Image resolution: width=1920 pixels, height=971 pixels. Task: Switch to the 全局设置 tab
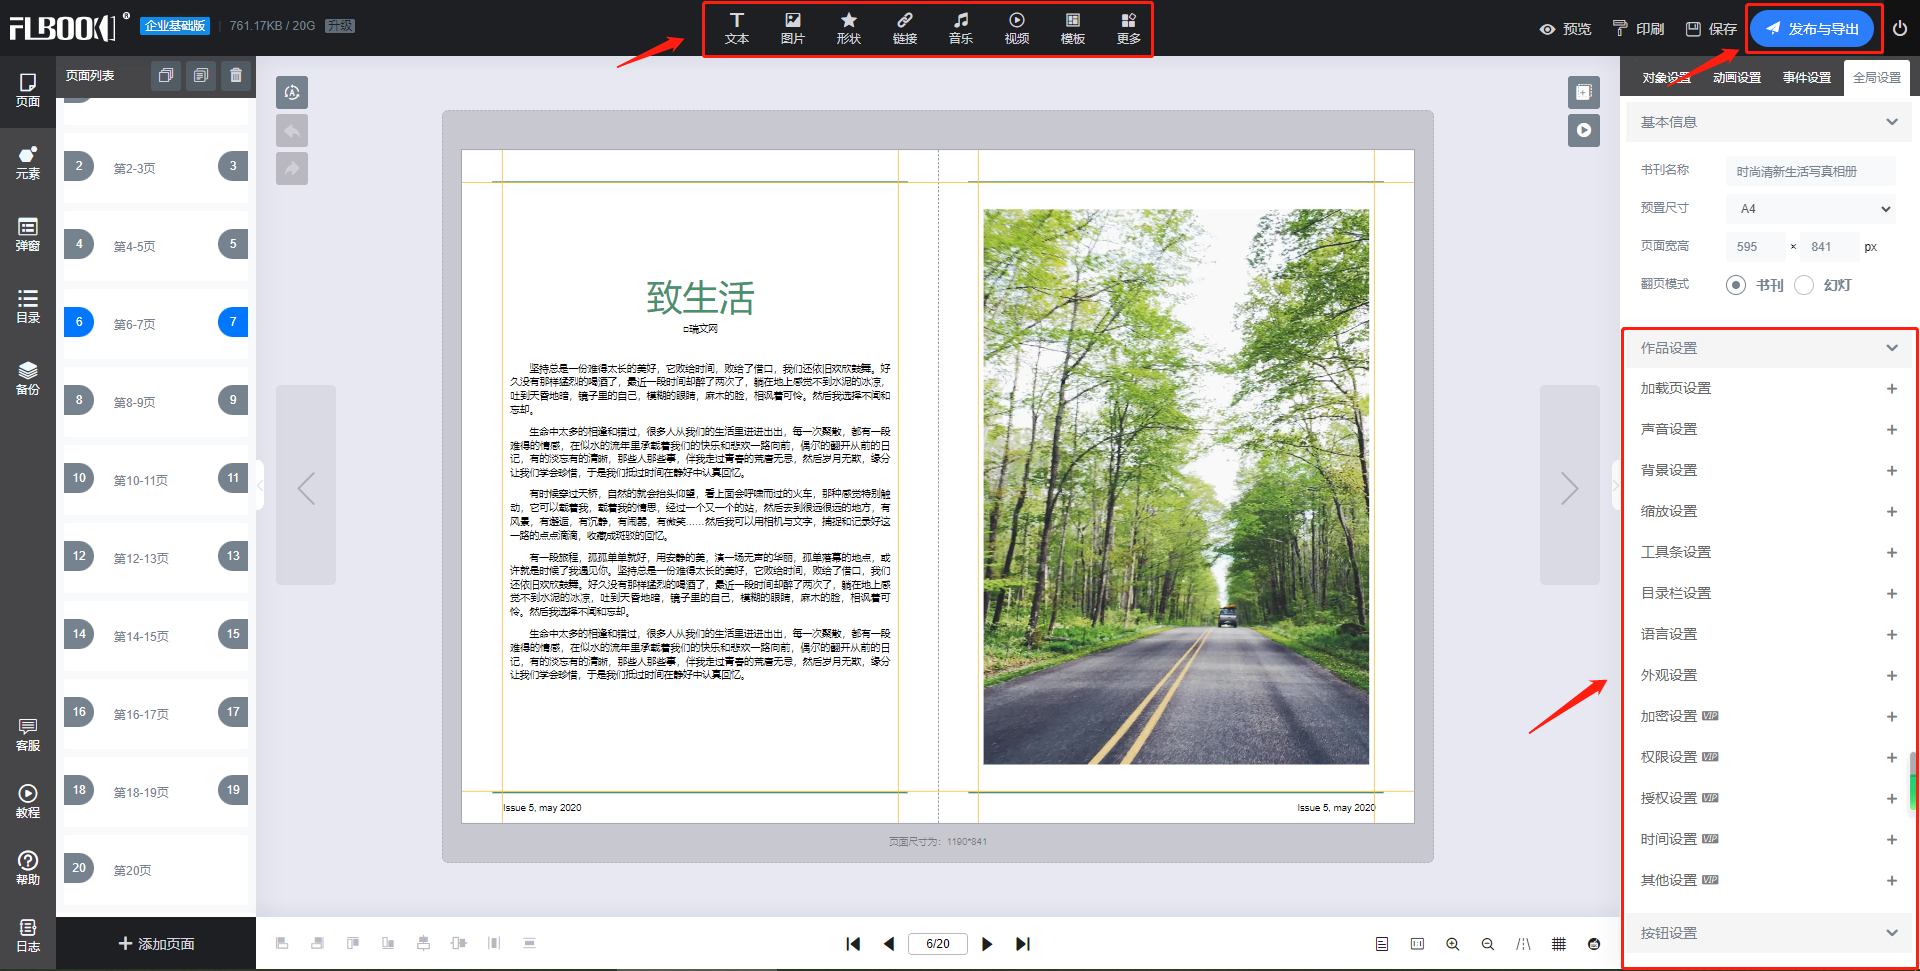[1877, 78]
